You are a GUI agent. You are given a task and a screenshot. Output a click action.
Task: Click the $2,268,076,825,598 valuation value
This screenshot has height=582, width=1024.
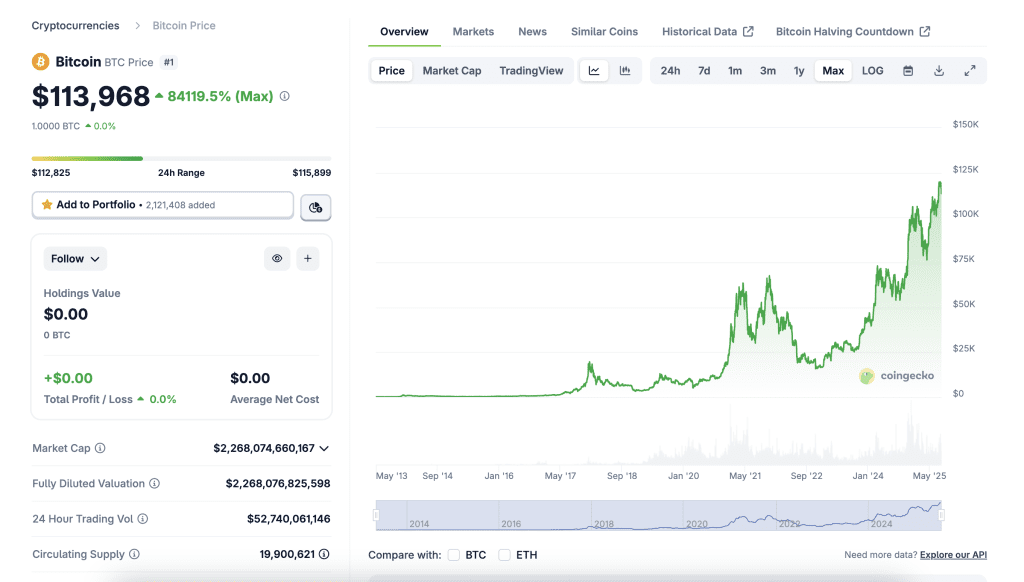(278, 483)
